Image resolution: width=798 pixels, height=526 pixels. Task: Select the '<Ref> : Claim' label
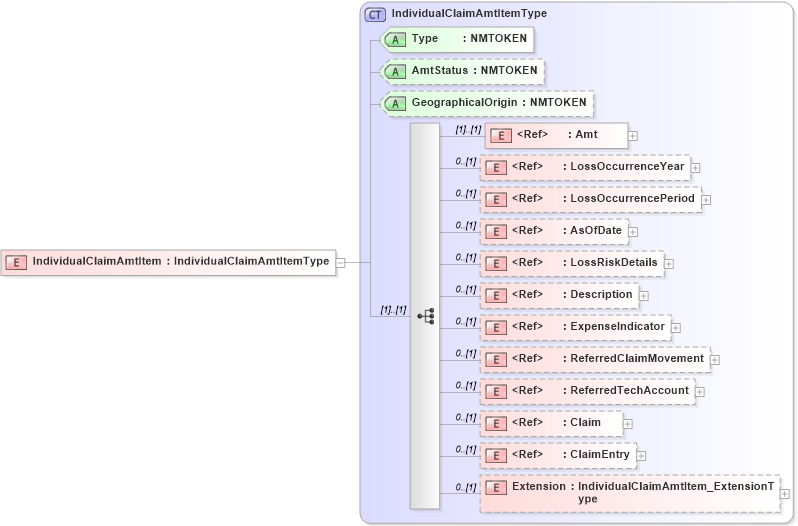(x=556, y=423)
